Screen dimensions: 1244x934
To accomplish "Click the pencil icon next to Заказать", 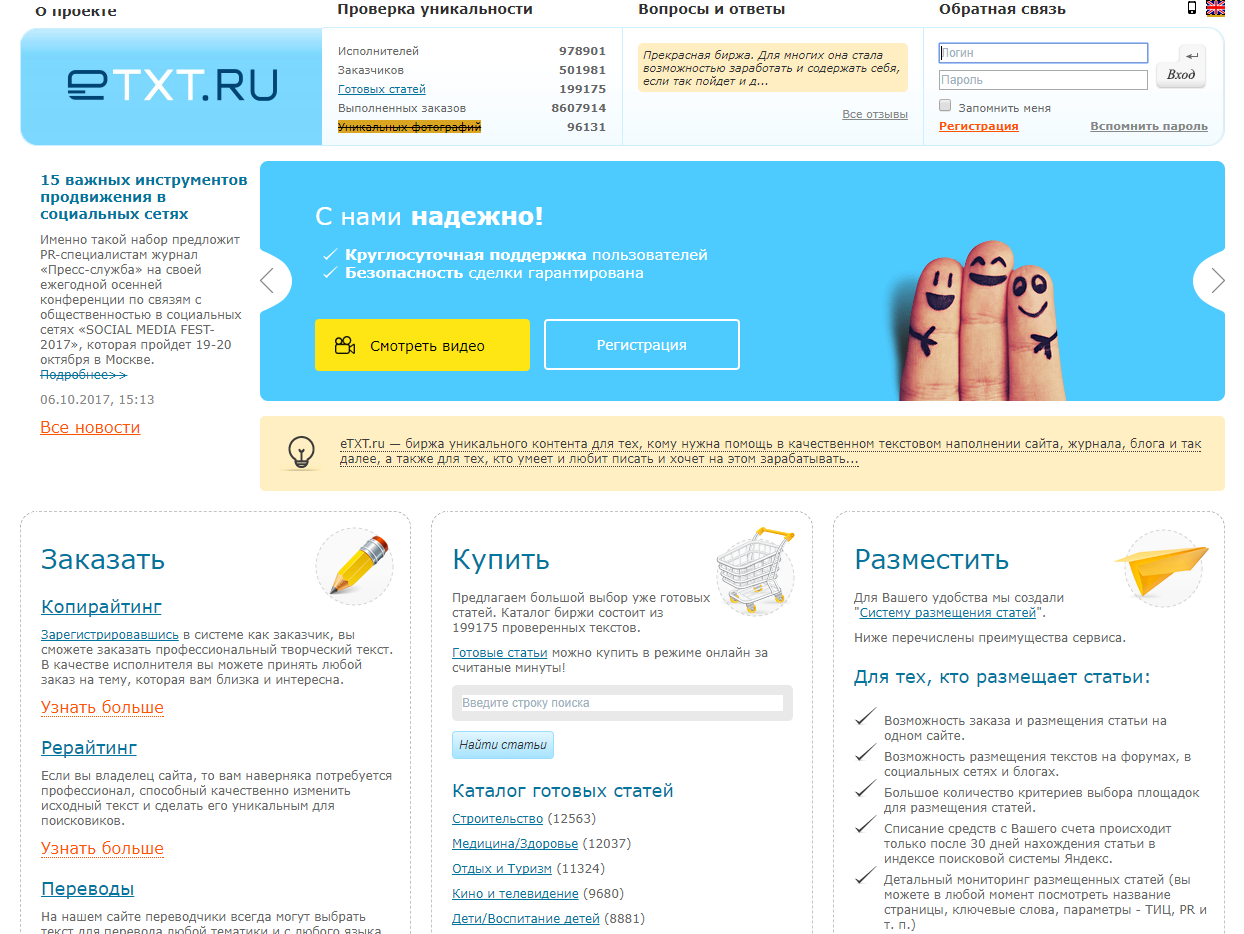I will [x=354, y=565].
